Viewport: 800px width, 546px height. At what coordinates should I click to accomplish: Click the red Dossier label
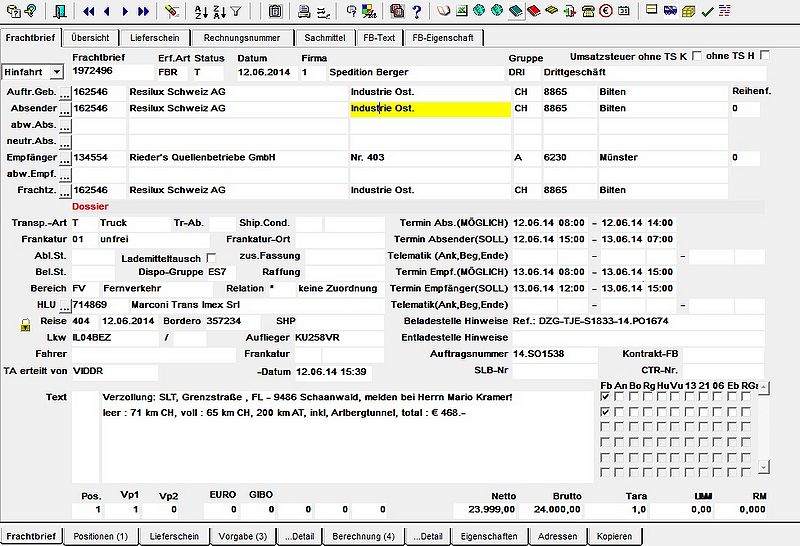click(x=90, y=207)
